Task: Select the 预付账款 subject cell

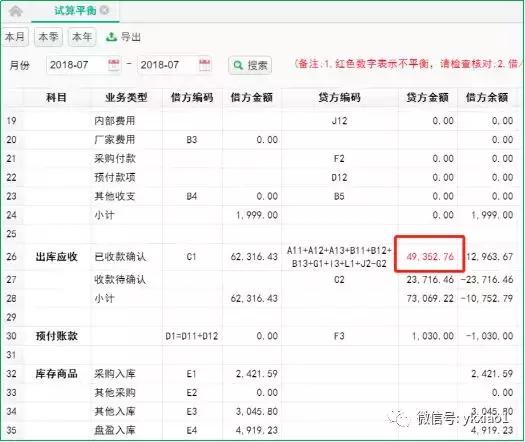Action: (57, 336)
